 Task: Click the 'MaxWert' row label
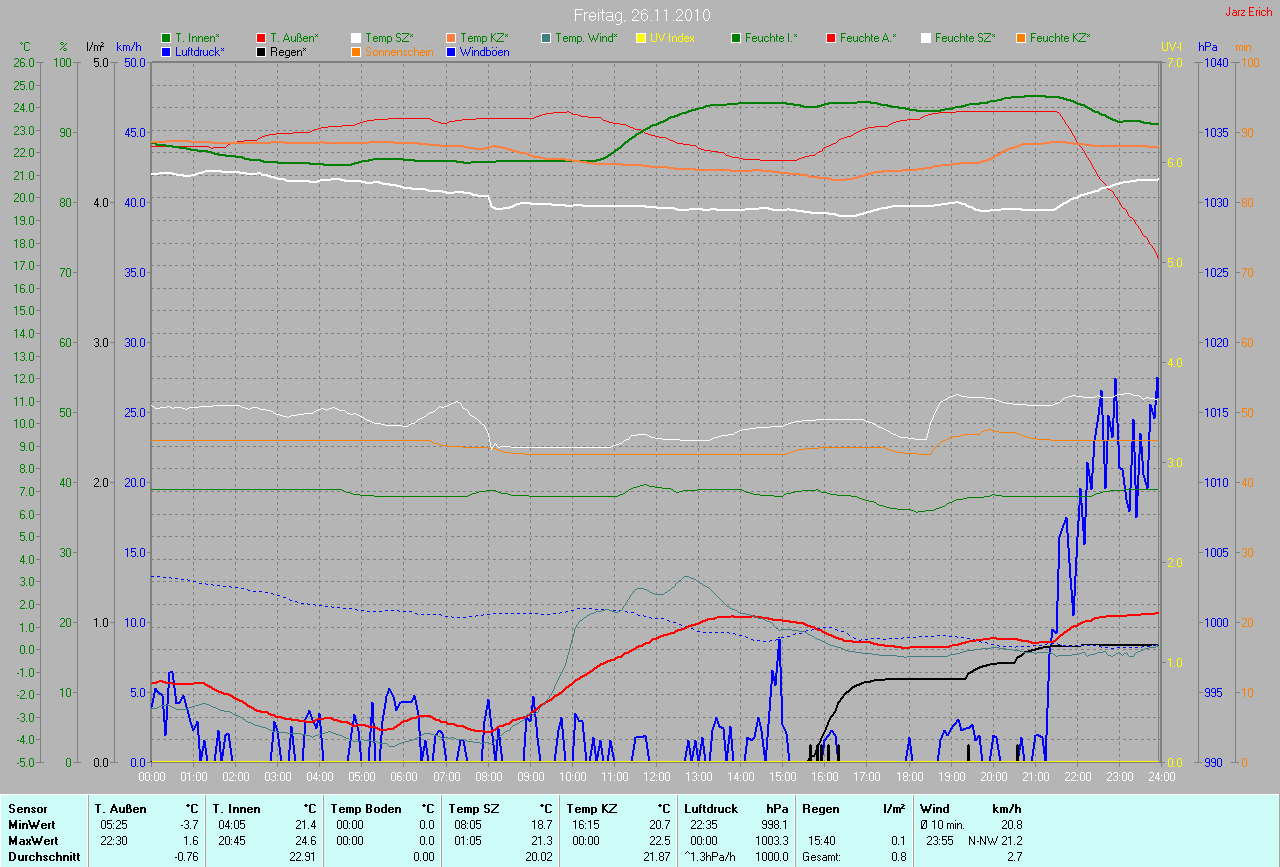tap(32, 840)
